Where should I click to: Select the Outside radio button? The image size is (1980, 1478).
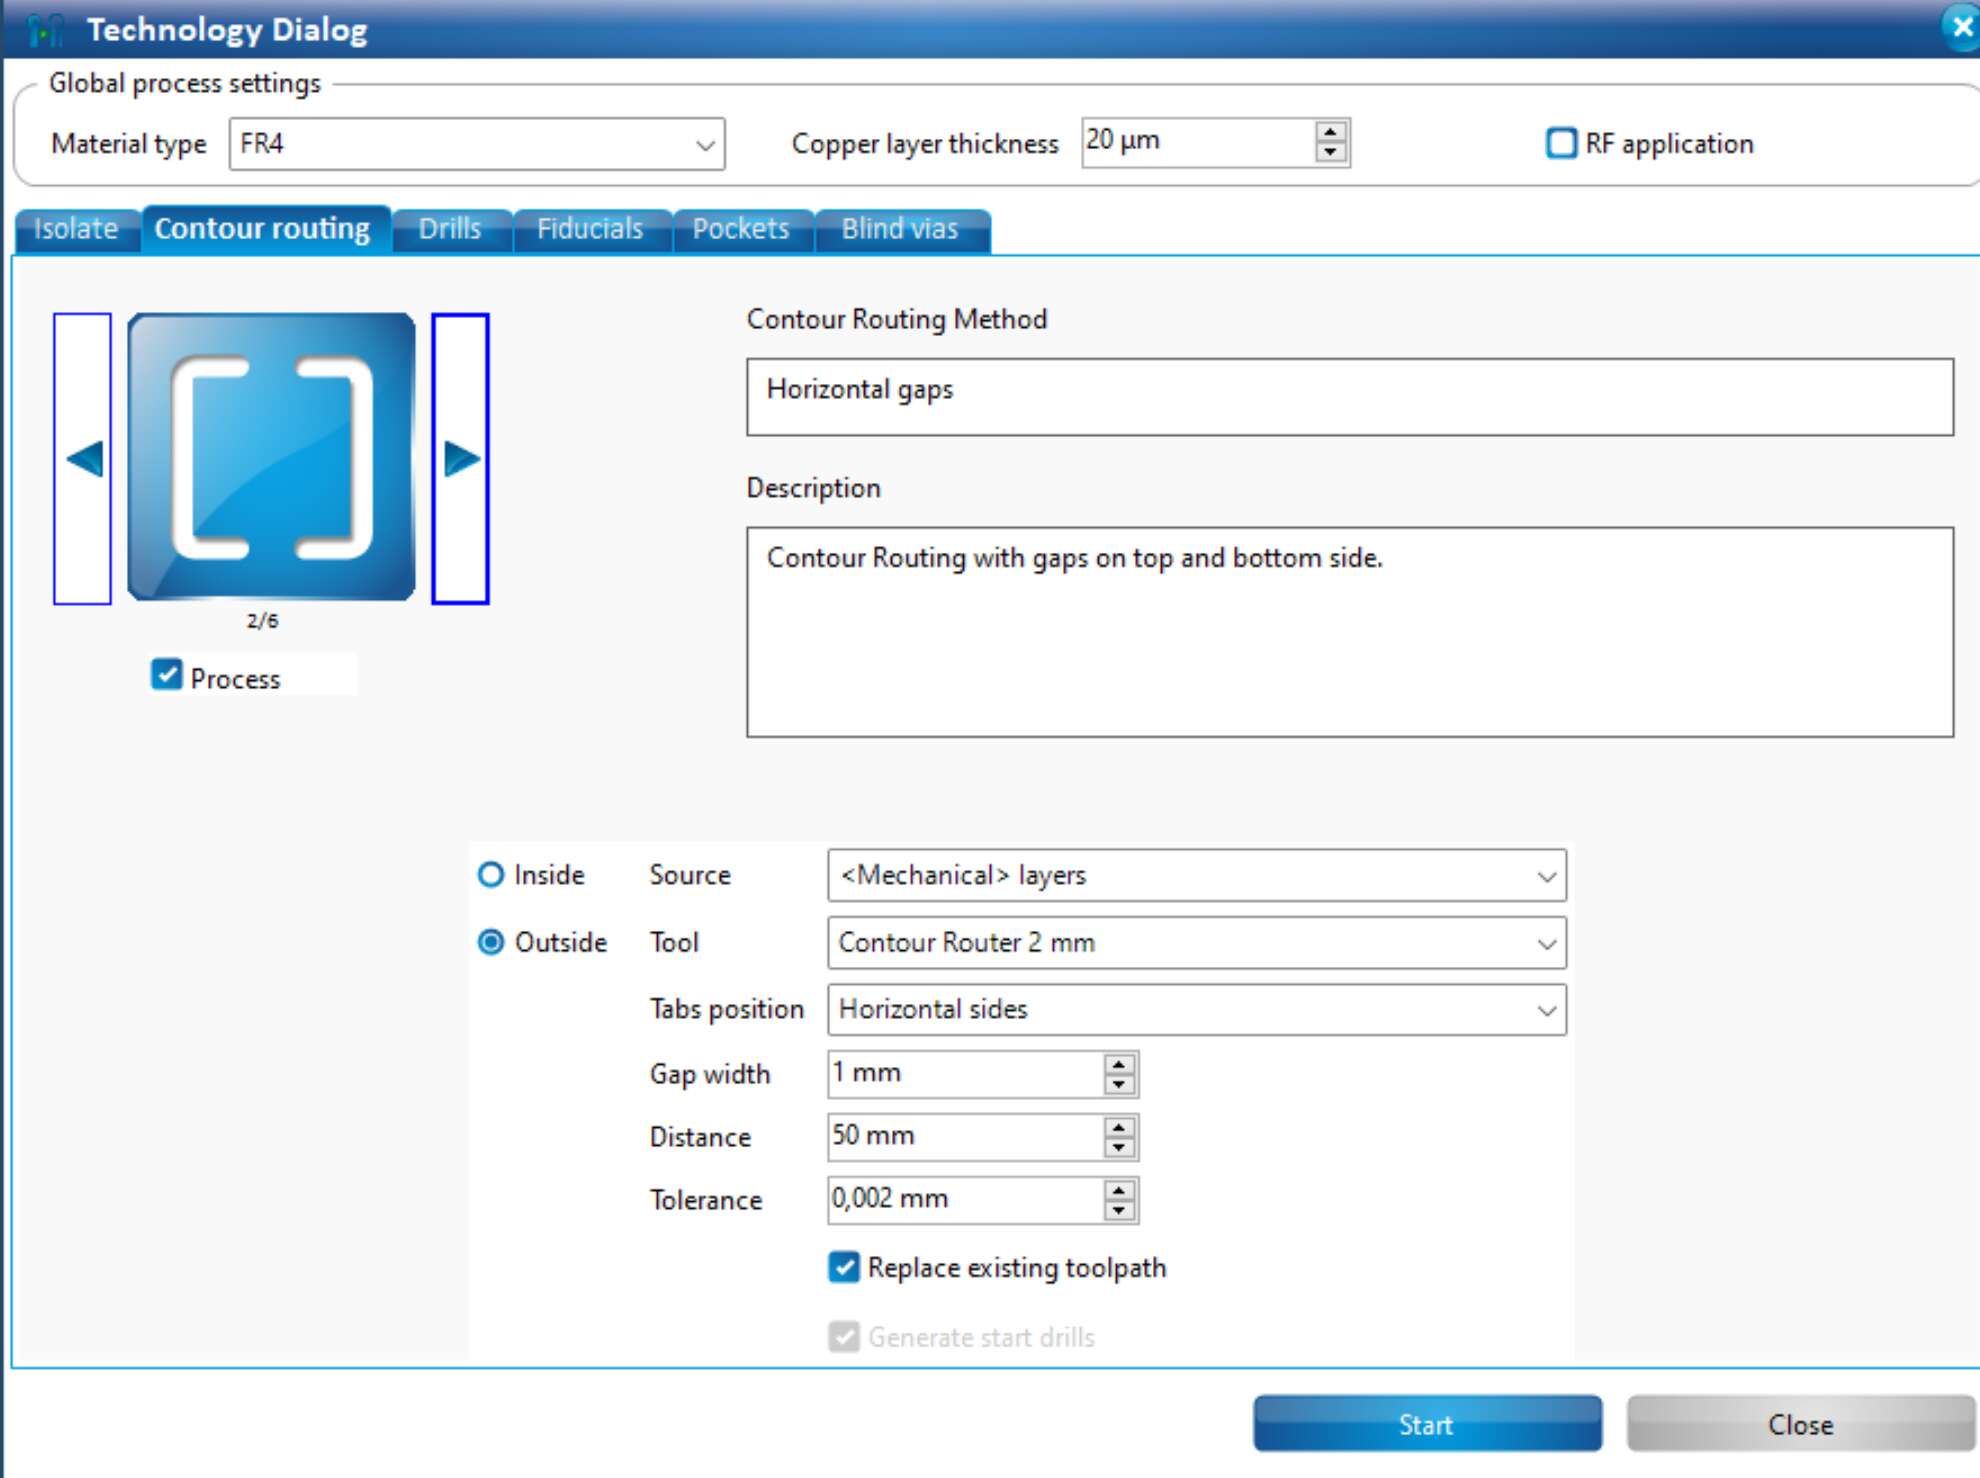pos(490,941)
